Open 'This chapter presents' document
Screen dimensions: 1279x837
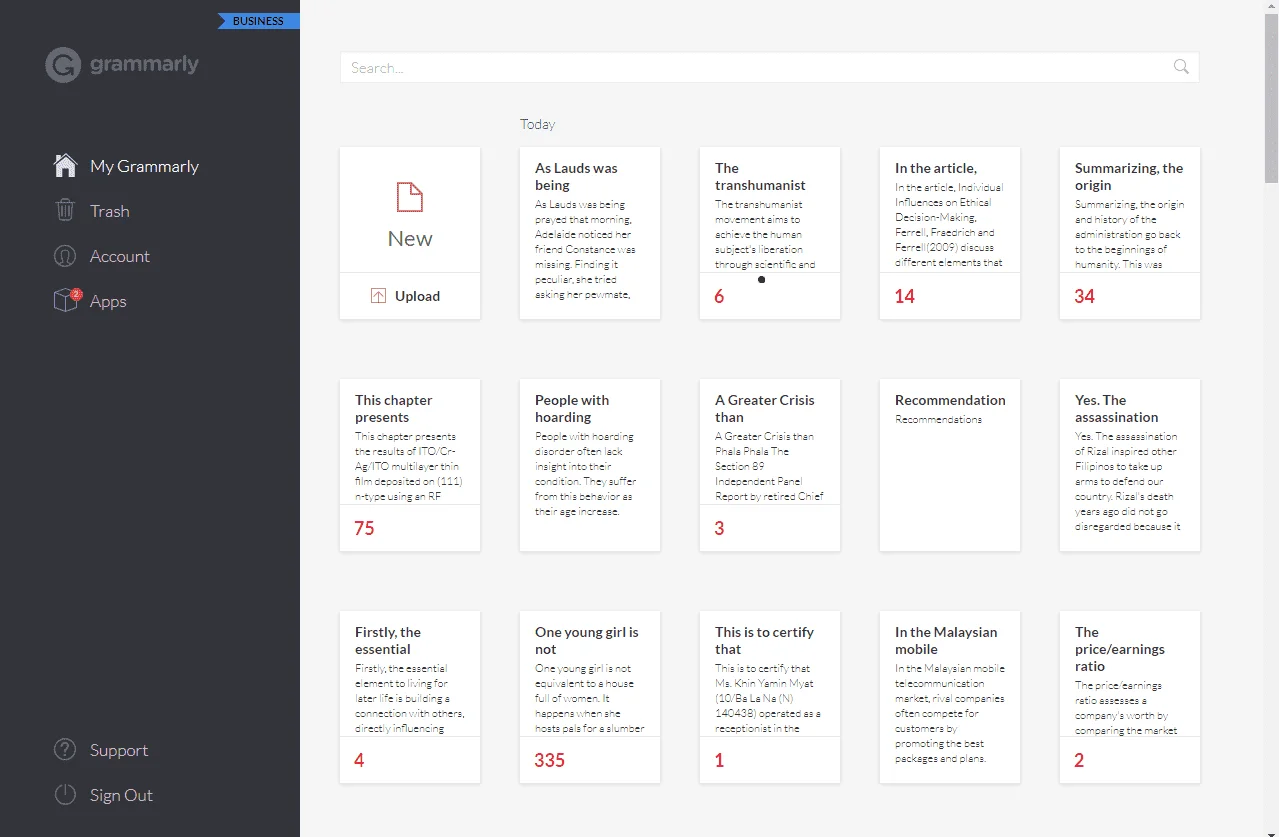coord(410,465)
